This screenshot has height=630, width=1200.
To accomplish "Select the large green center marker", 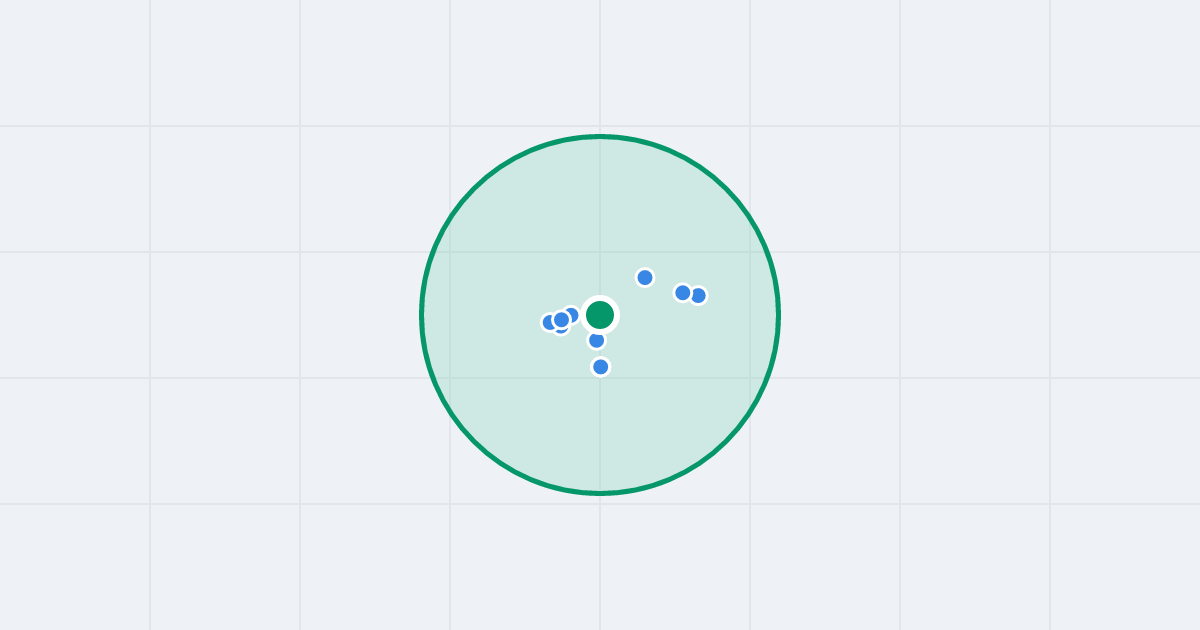I will [x=600, y=315].
